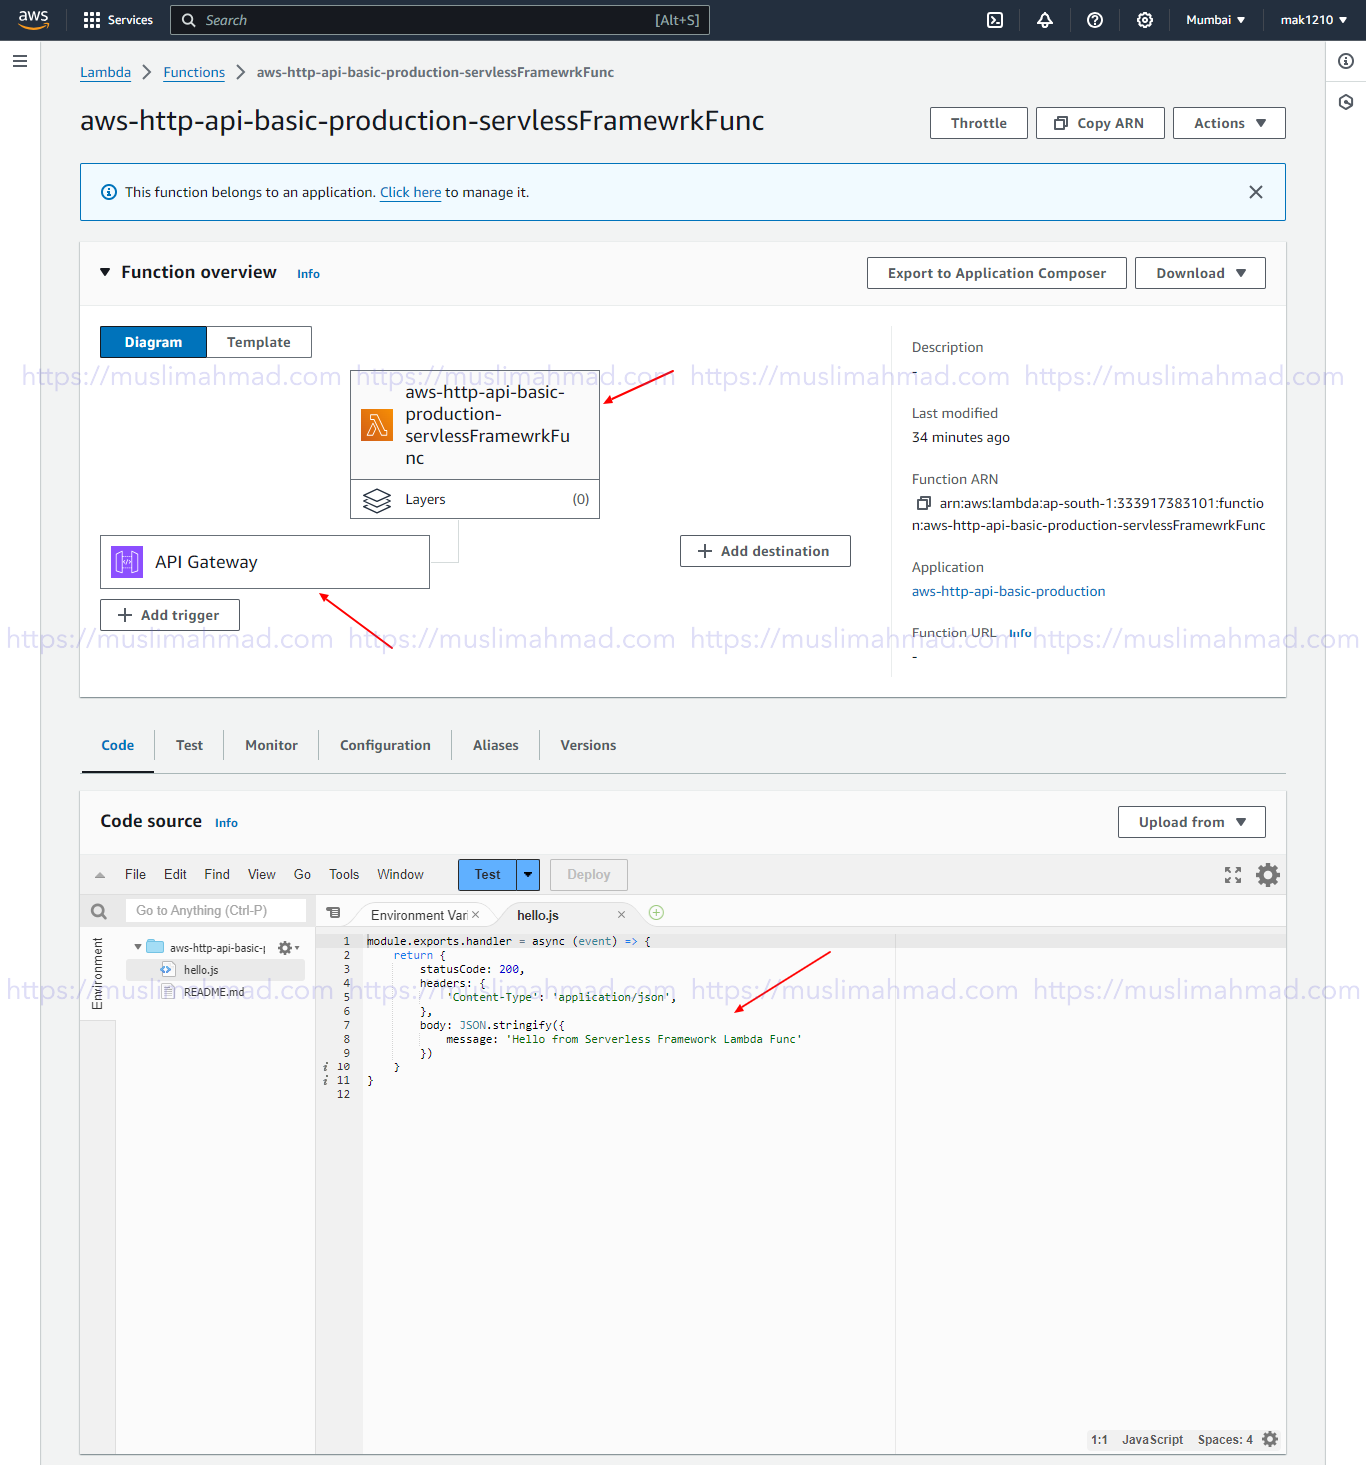Switch to the Diagram view
Image resolution: width=1366 pixels, height=1481 pixels.
(x=153, y=342)
